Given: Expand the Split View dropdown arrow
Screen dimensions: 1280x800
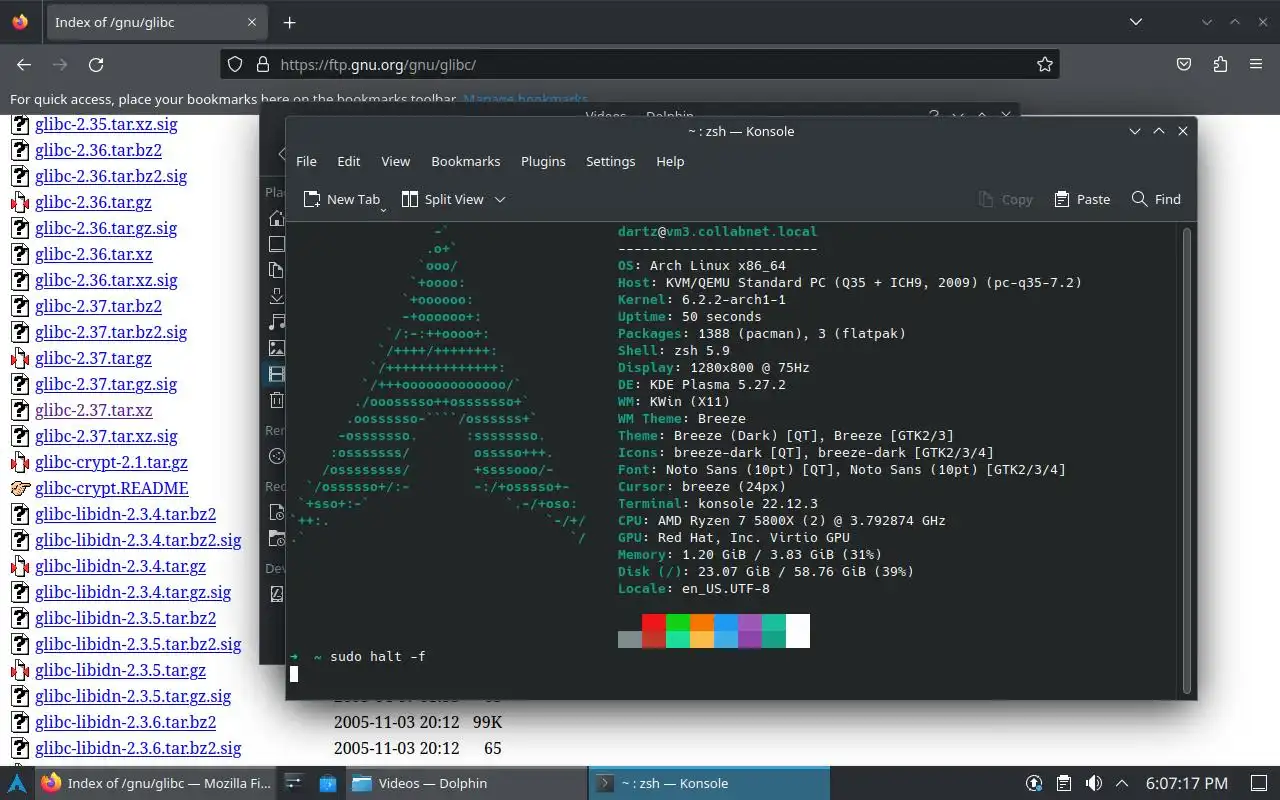Looking at the screenshot, I should click(x=500, y=199).
